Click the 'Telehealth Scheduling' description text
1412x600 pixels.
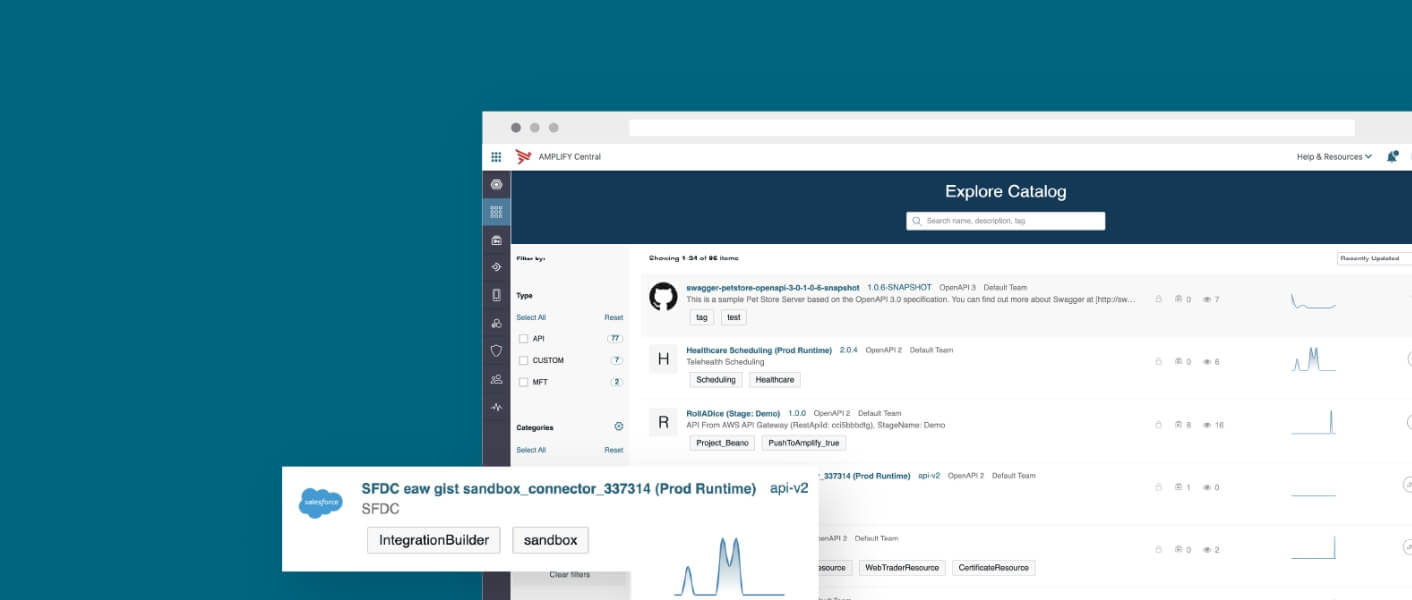coord(725,362)
